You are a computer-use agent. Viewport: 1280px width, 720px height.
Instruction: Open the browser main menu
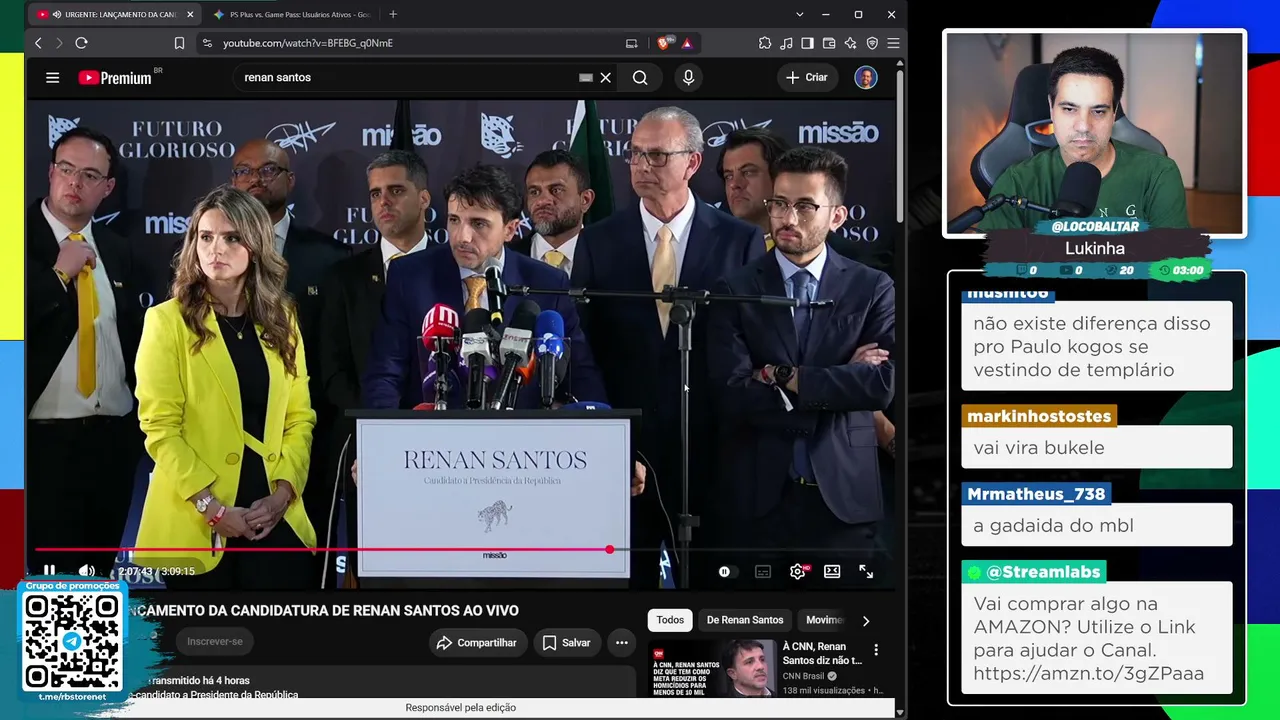(893, 43)
